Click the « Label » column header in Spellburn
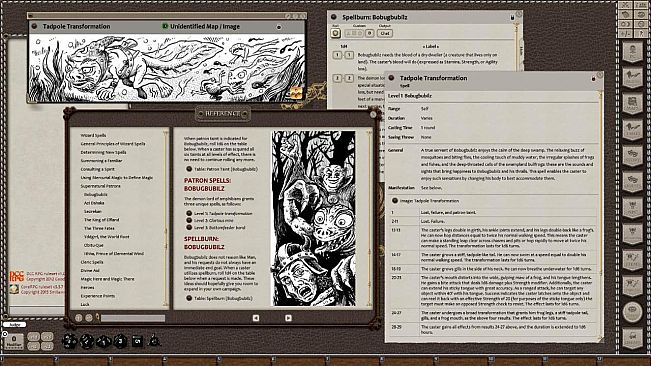Image resolution: width=651 pixels, height=366 pixels. [x=431, y=46]
